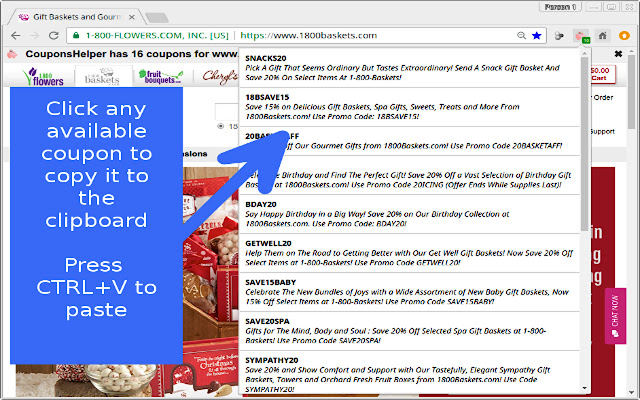Viewport: 640px width, 400px height.
Task: Open the pink Chat Now side button
Action: (x=615, y=316)
